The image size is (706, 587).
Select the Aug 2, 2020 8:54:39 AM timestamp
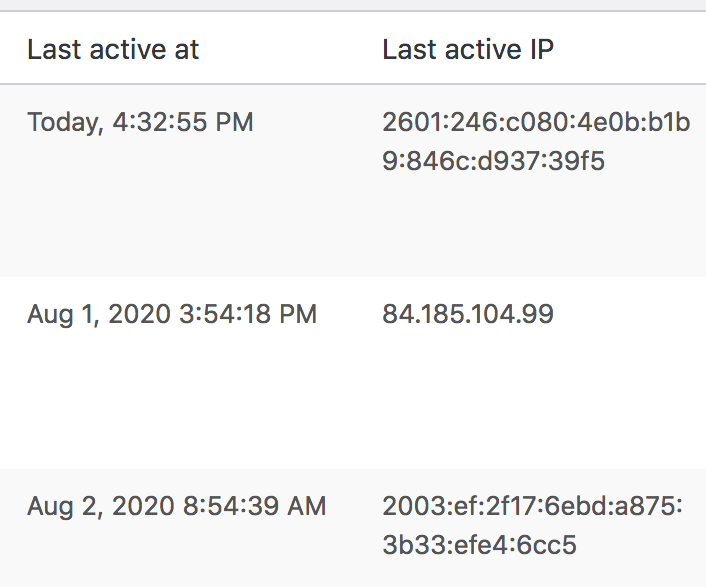point(176,506)
